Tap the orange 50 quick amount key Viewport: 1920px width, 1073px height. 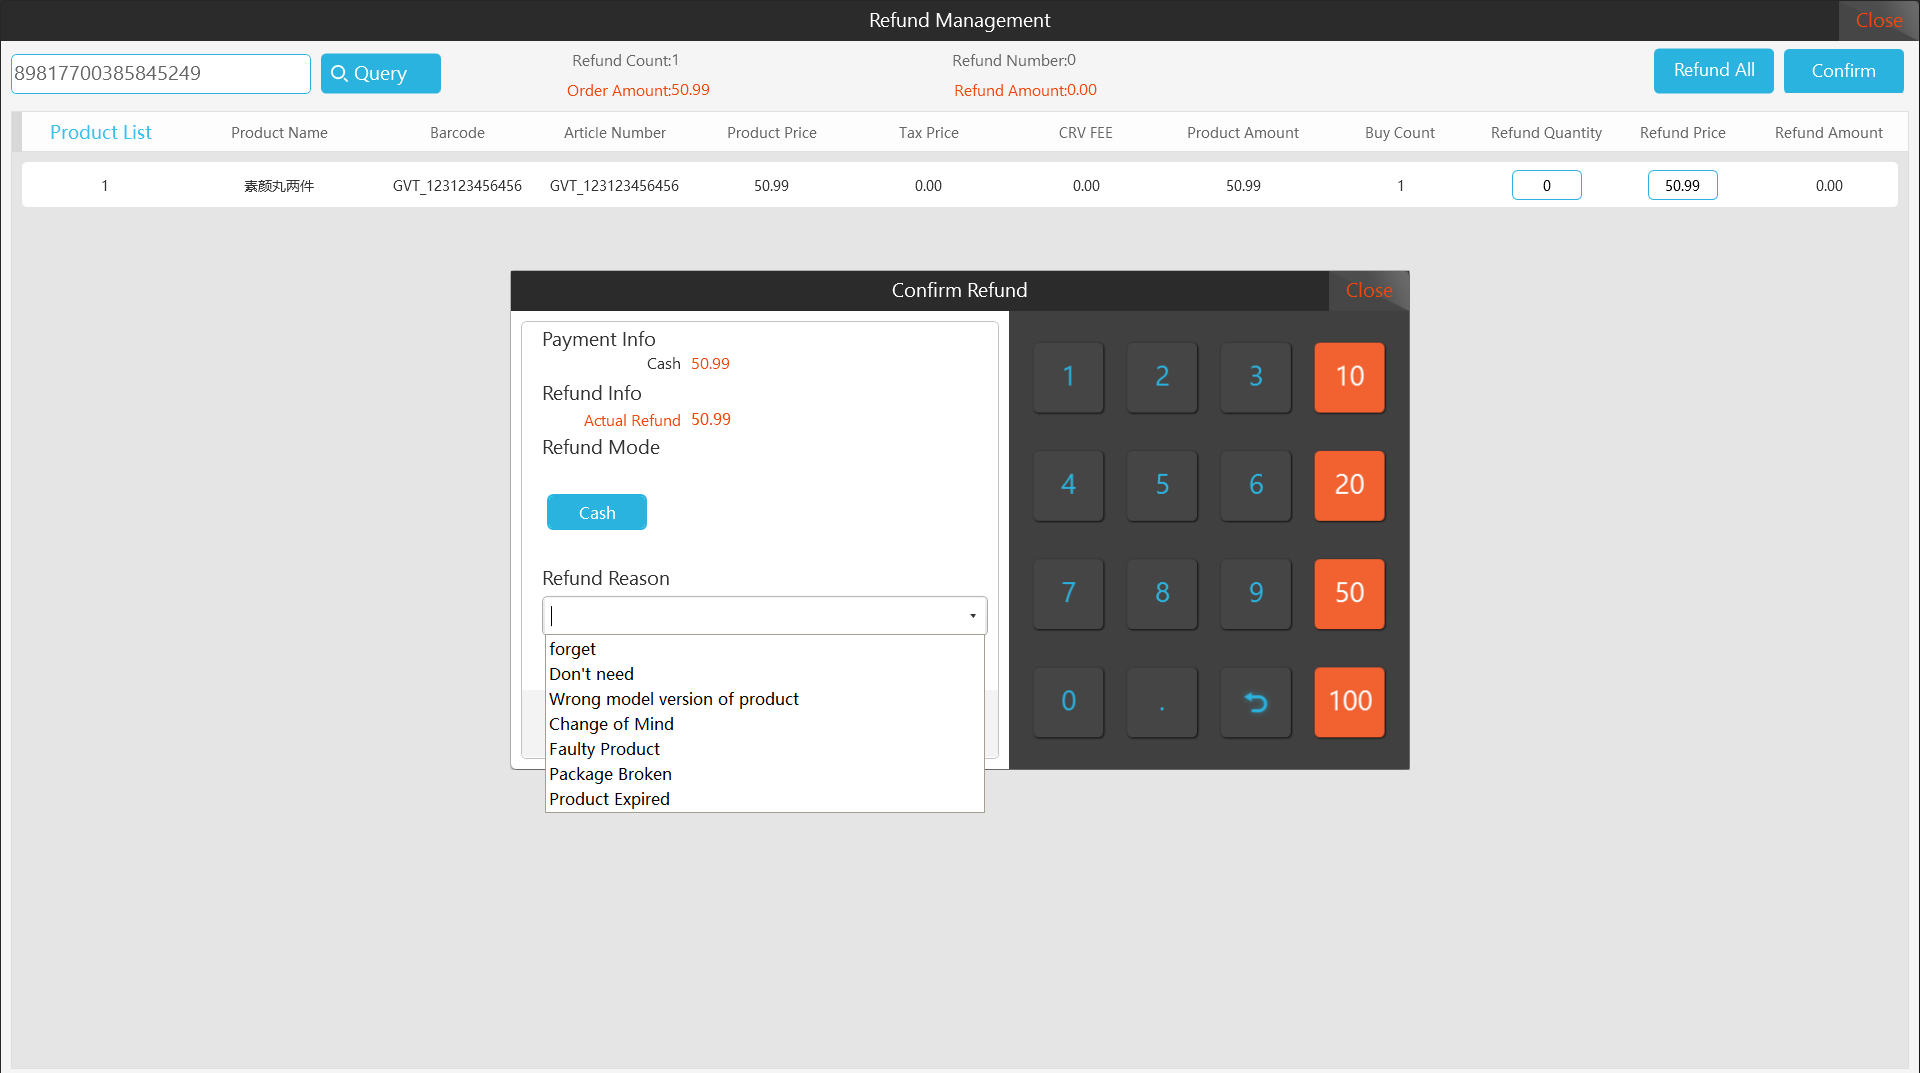tap(1349, 593)
